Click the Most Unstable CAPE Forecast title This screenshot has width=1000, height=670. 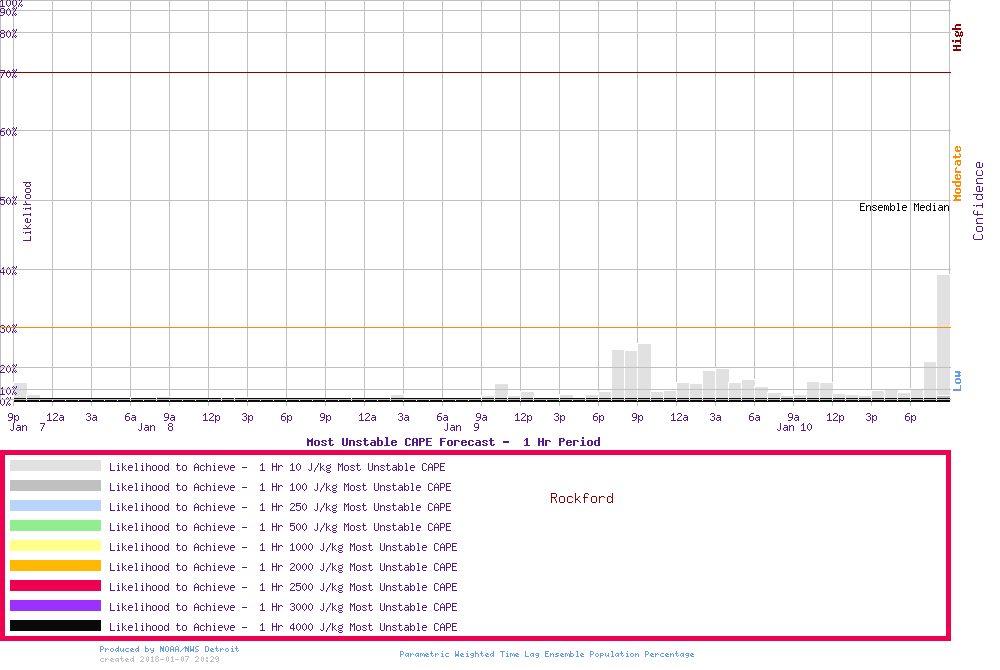tap(453, 441)
